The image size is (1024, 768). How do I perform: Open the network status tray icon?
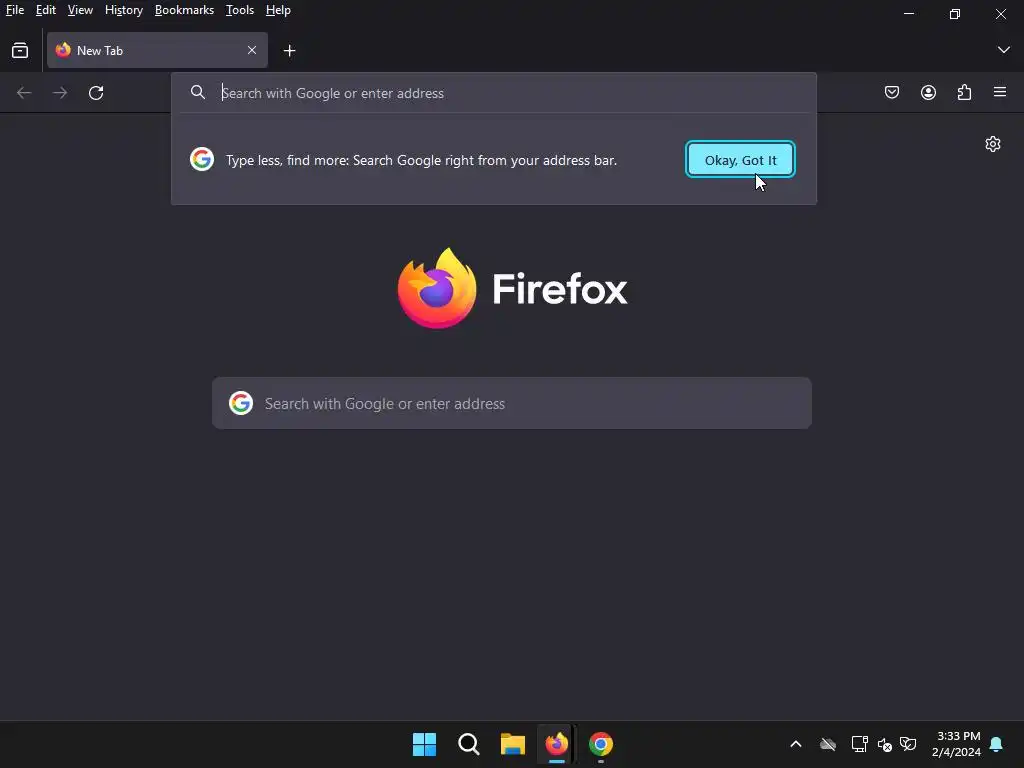859,744
